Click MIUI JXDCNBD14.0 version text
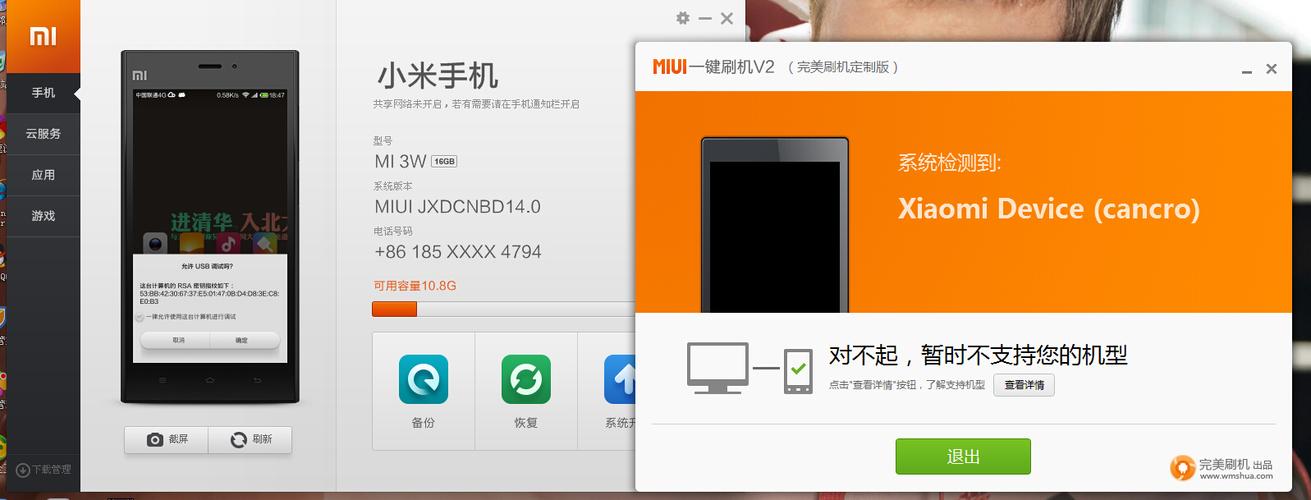 457,207
